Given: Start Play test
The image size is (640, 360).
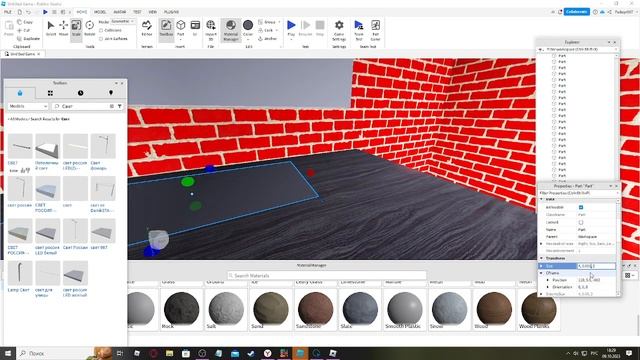Looking at the screenshot, I should [291, 29].
